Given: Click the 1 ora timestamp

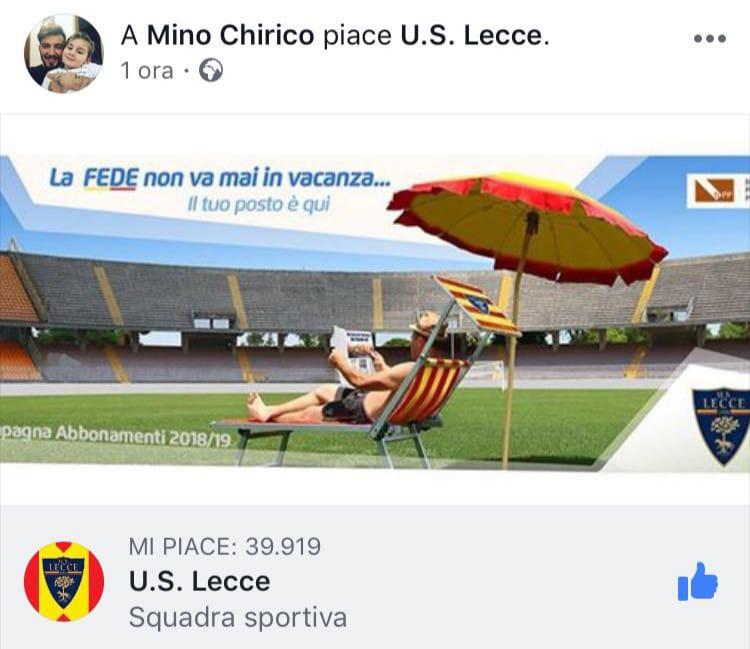Looking at the screenshot, I should point(147,71).
